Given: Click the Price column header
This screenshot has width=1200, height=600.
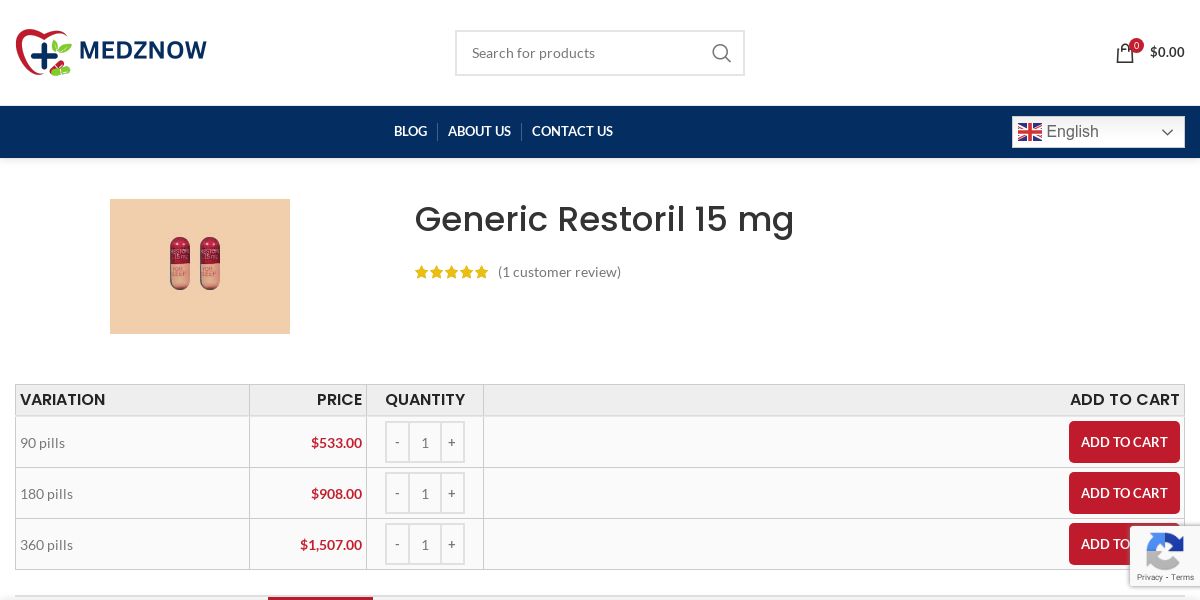Looking at the screenshot, I should 308,400.
